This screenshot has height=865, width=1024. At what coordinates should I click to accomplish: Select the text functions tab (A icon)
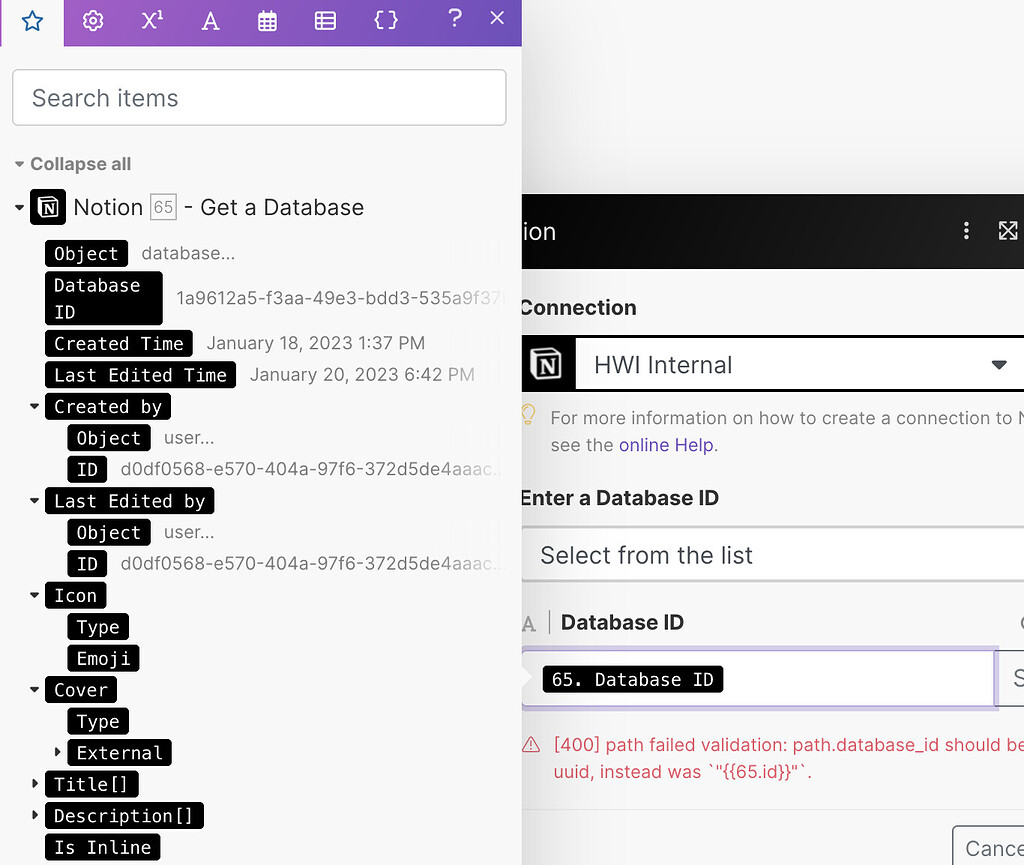[210, 20]
